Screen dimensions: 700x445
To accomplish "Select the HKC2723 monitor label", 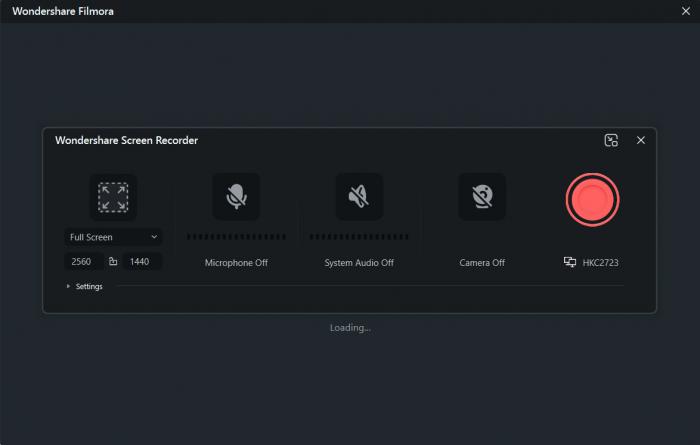I will (600, 262).
